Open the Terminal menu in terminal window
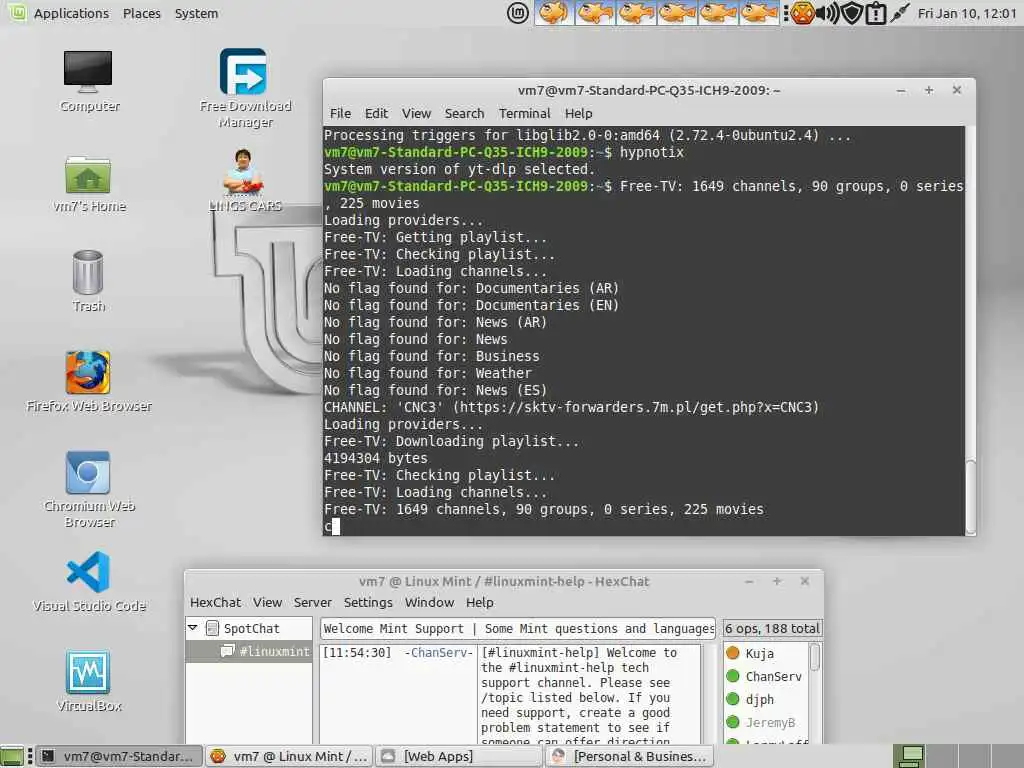This screenshot has height=768, width=1024. (x=524, y=114)
